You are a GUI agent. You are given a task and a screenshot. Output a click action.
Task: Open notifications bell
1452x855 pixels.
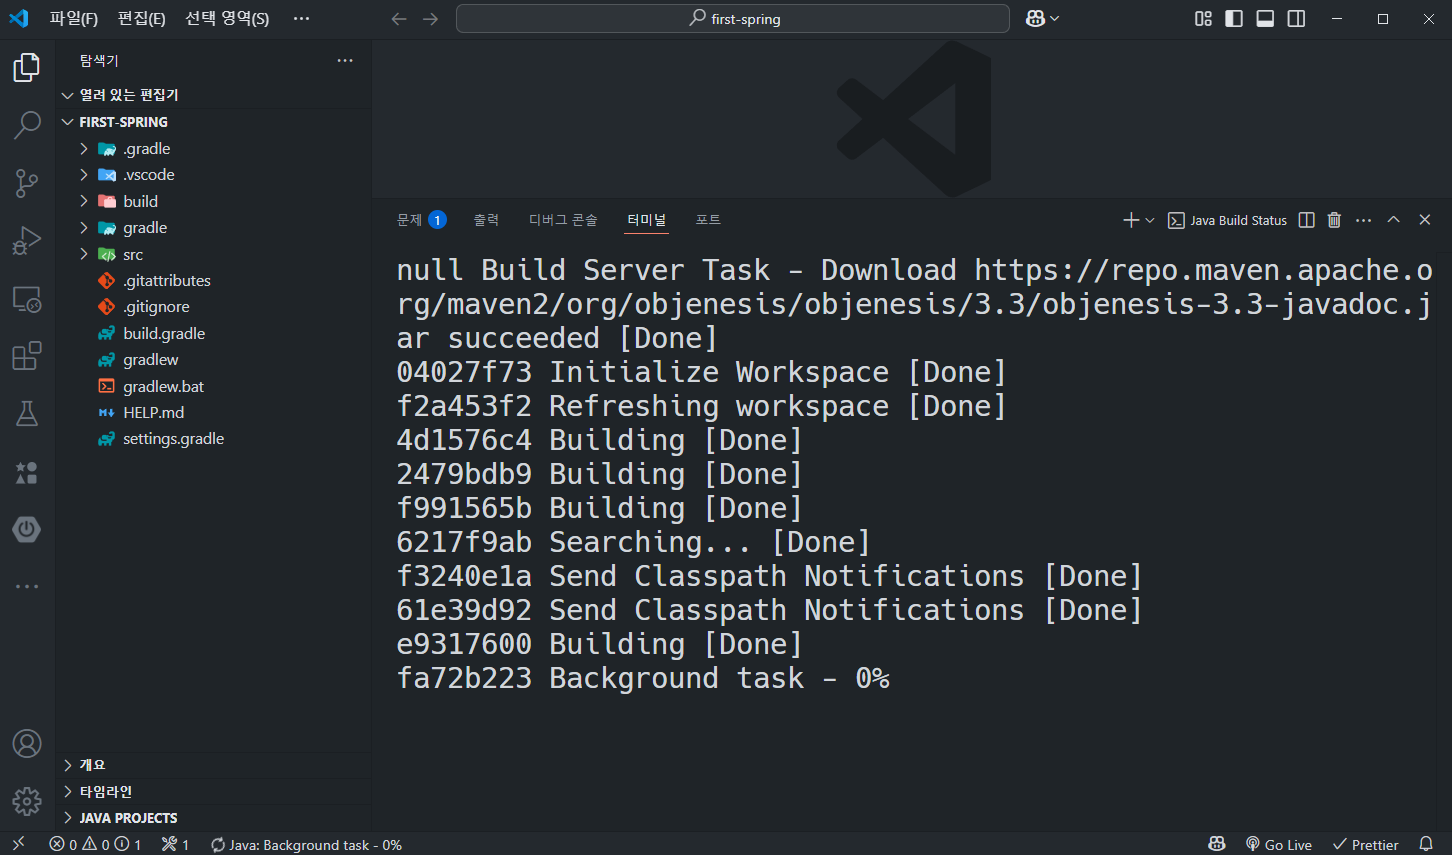(1427, 845)
